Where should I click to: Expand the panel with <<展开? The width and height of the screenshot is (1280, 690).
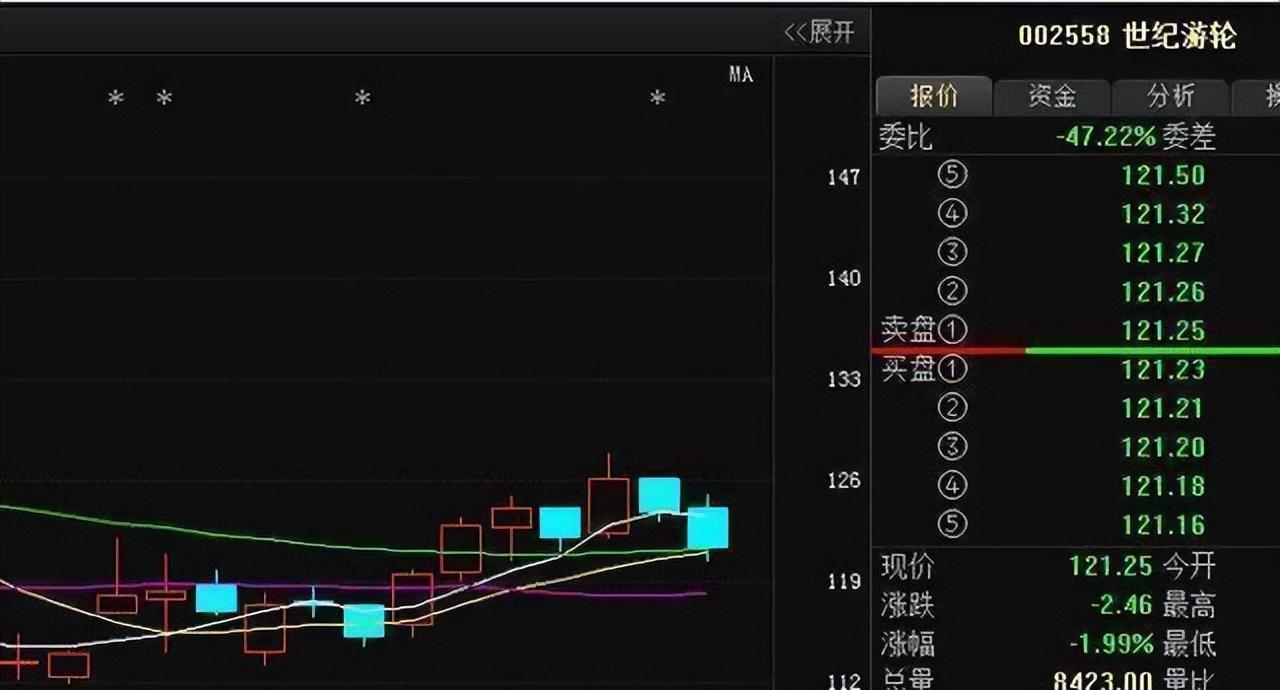[820, 33]
